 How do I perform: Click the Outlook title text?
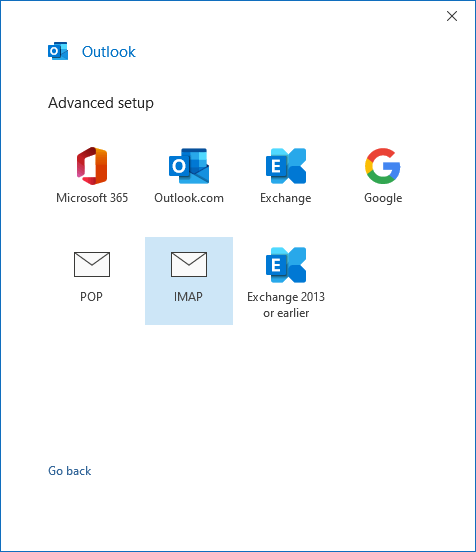(x=108, y=52)
